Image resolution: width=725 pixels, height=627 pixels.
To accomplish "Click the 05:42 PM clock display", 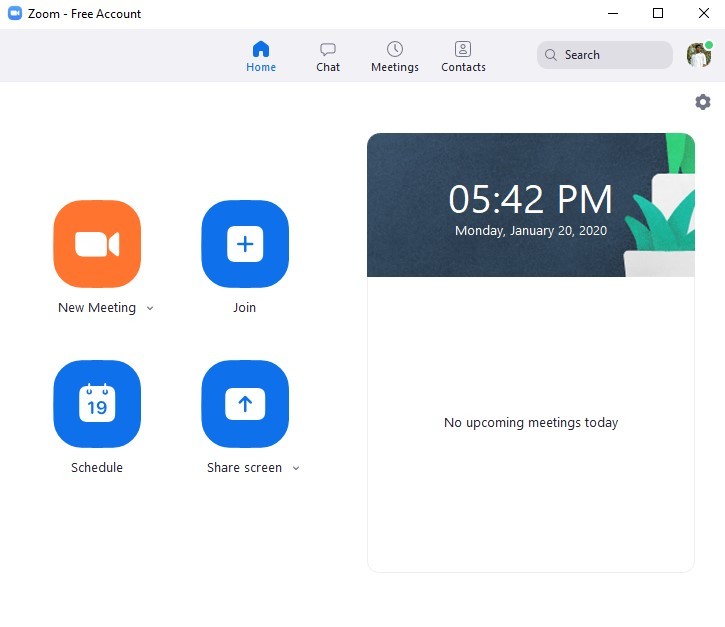I will click(x=530, y=199).
